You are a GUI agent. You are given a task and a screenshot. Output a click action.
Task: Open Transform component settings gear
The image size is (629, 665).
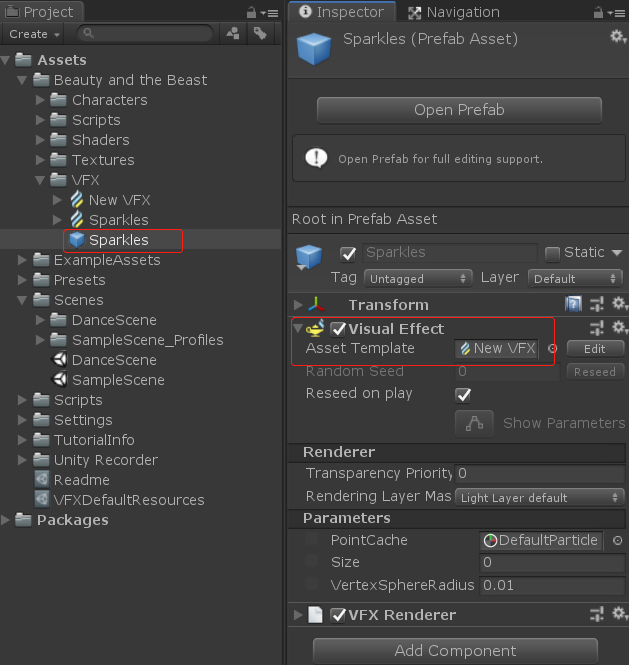tap(617, 304)
